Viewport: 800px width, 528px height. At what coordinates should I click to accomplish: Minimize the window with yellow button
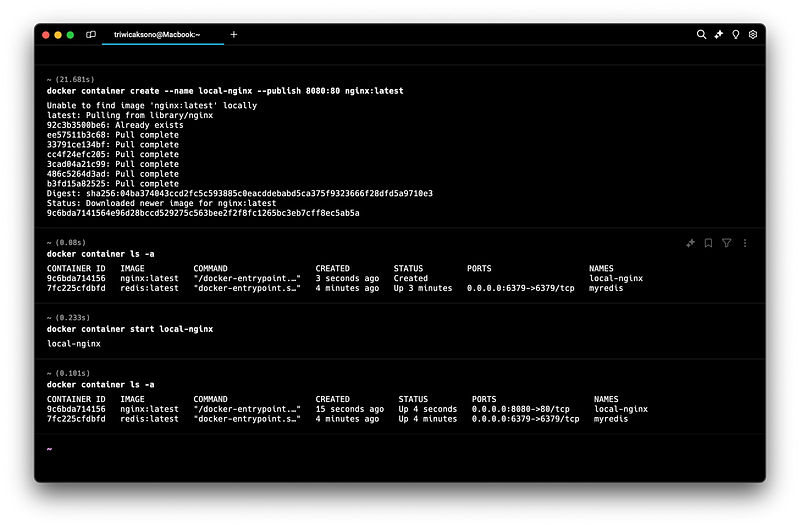[58, 35]
